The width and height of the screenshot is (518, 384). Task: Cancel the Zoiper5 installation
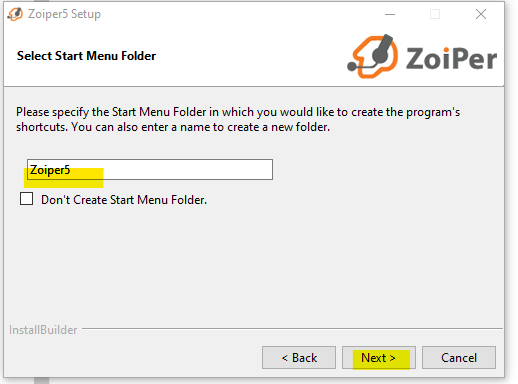(x=459, y=358)
